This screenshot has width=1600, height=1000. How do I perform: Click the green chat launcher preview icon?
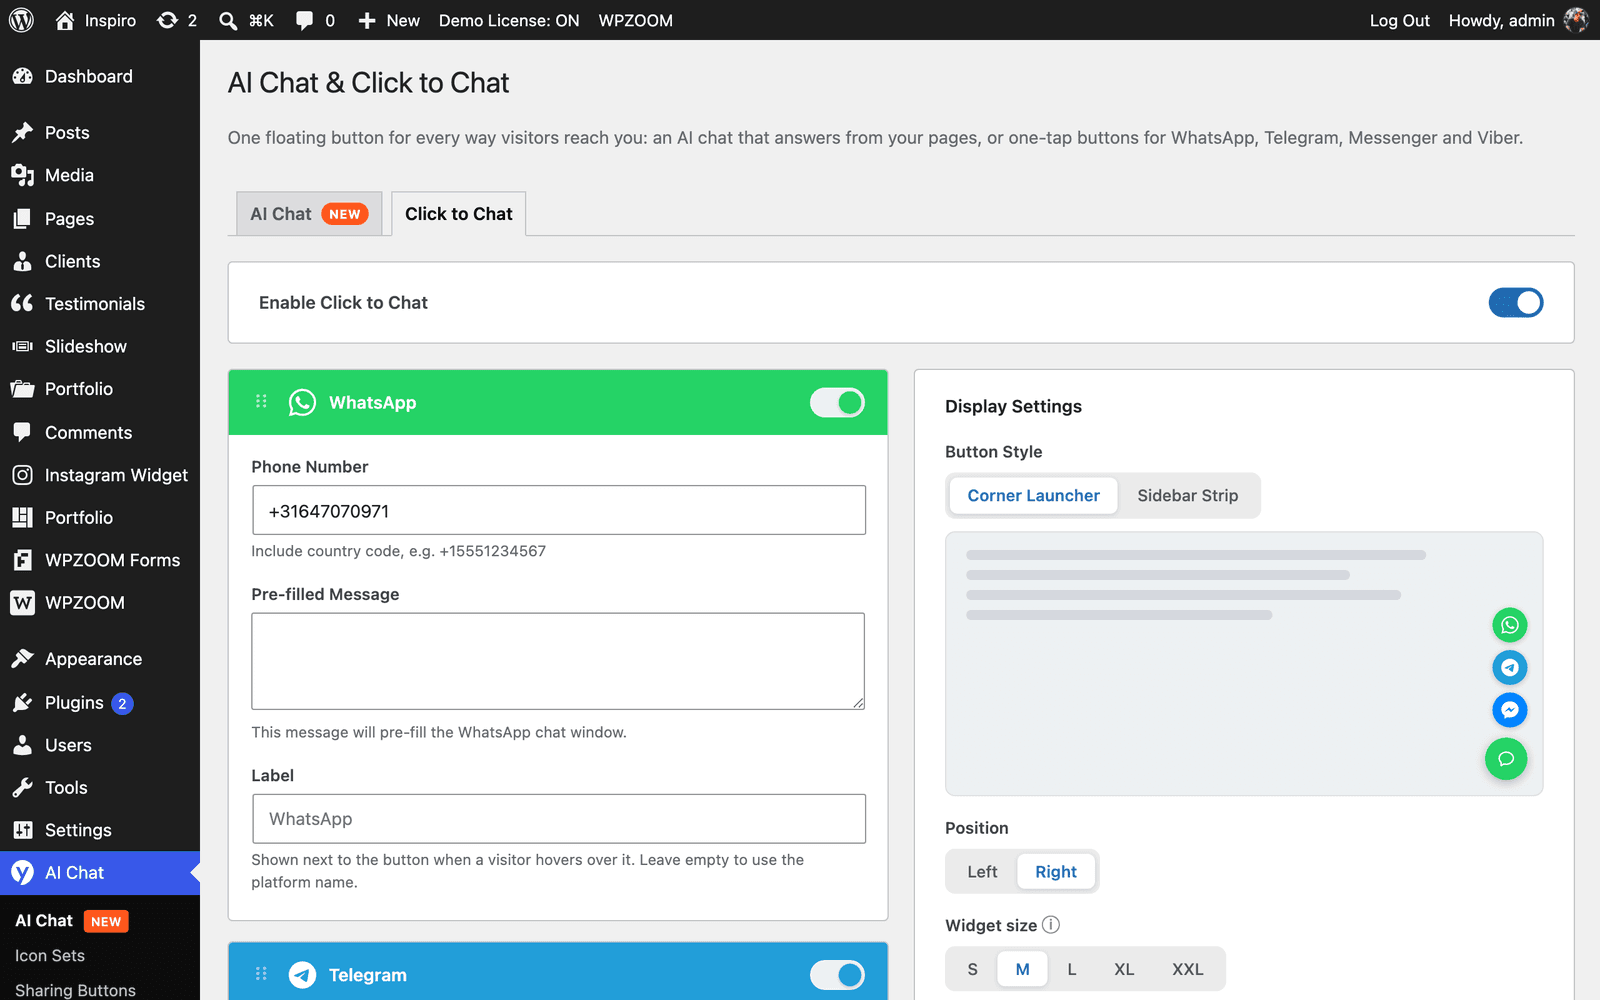pos(1506,759)
